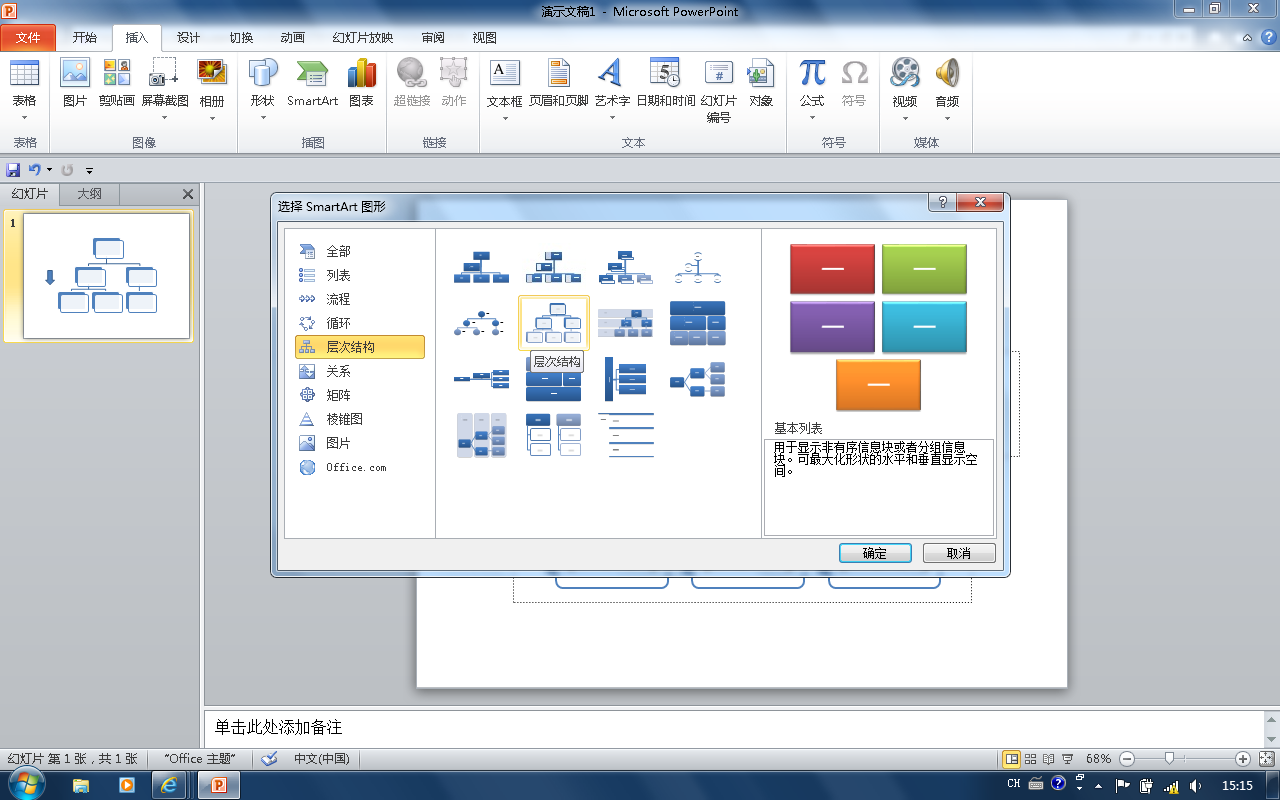Cancel the SmartArt dialog with 取消
This screenshot has height=800, width=1280.
pyautogui.click(x=959, y=553)
